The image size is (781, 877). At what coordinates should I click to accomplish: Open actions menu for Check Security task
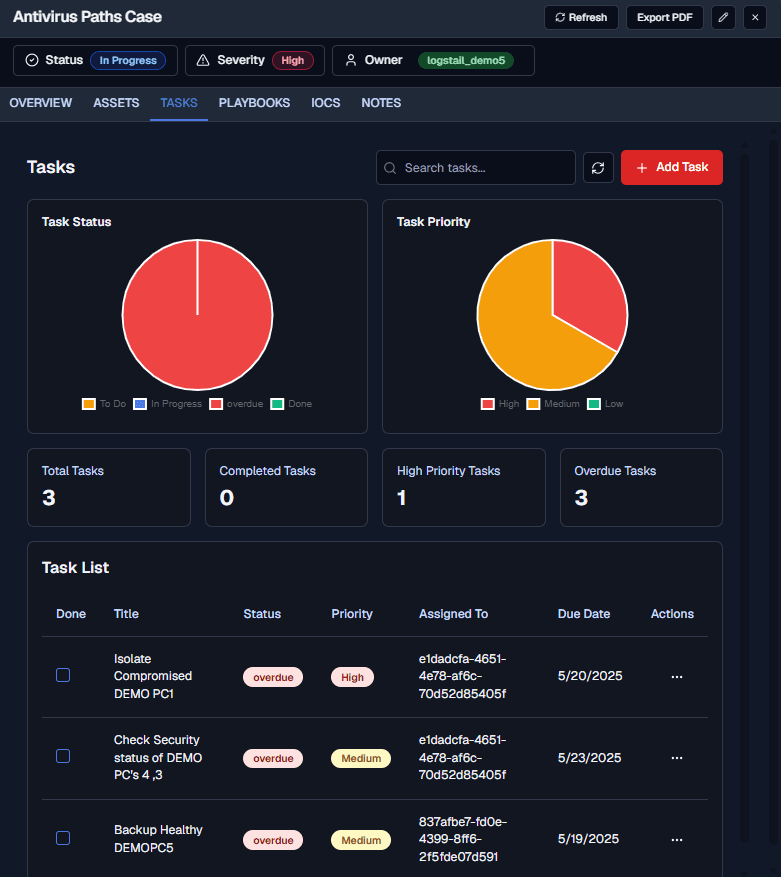pyautogui.click(x=677, y=758)
